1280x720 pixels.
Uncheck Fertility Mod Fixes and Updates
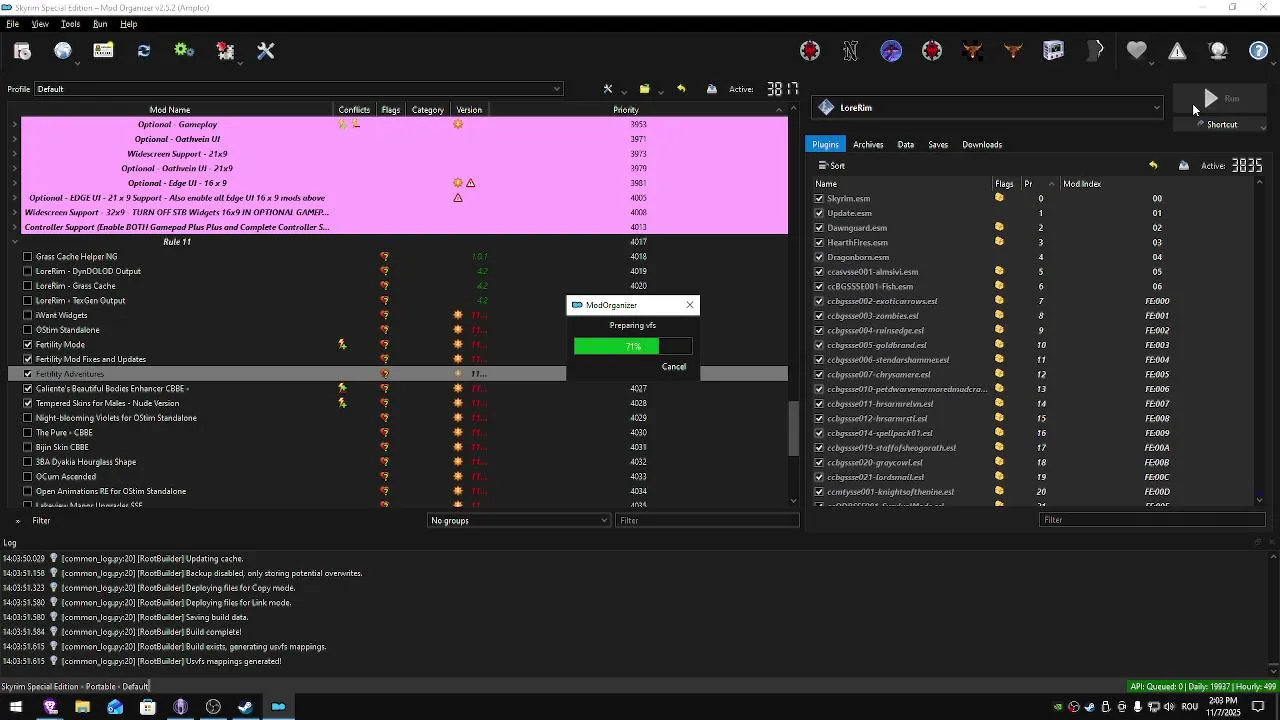(28, 359)
